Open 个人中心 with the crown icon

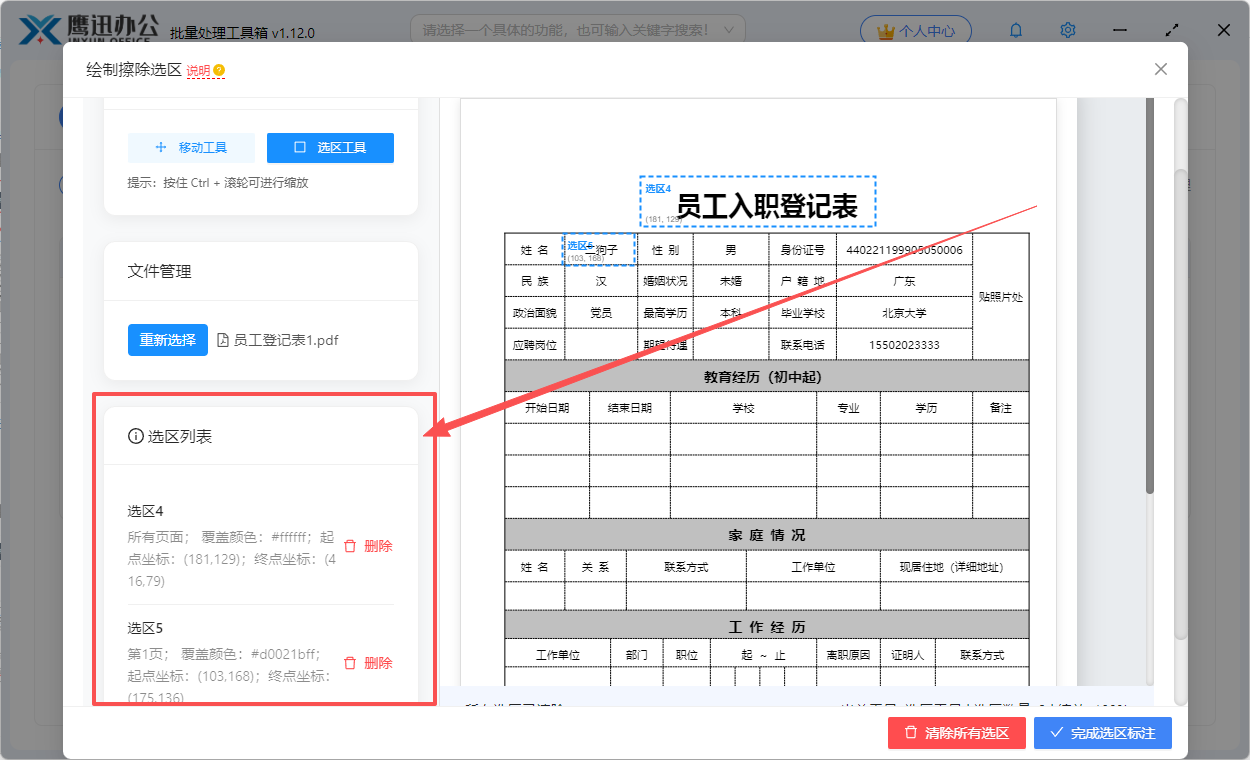(915, 31)
